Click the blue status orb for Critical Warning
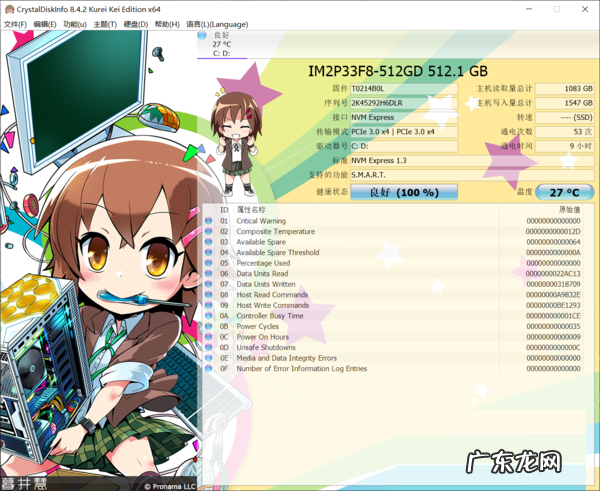600x491 pixels. pyautogui.click(x=209, y=221)
